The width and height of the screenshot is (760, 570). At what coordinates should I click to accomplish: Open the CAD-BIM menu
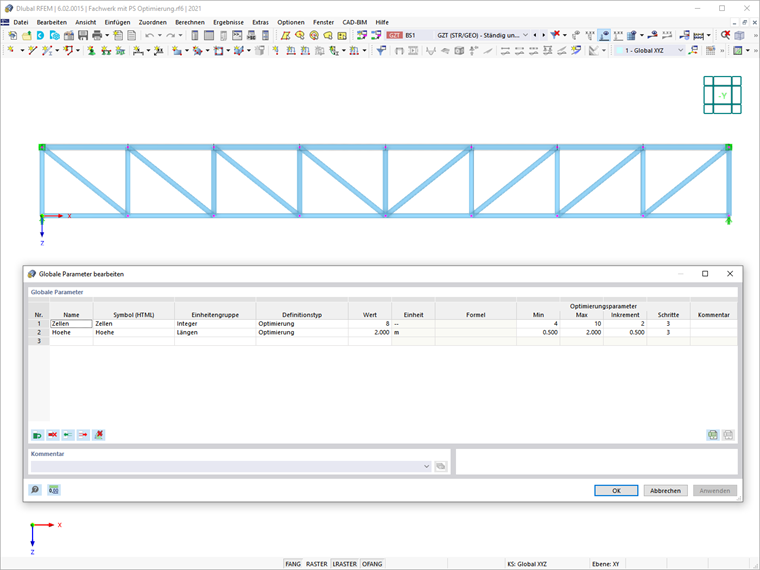pyautogui.click(x=355, y=22)
